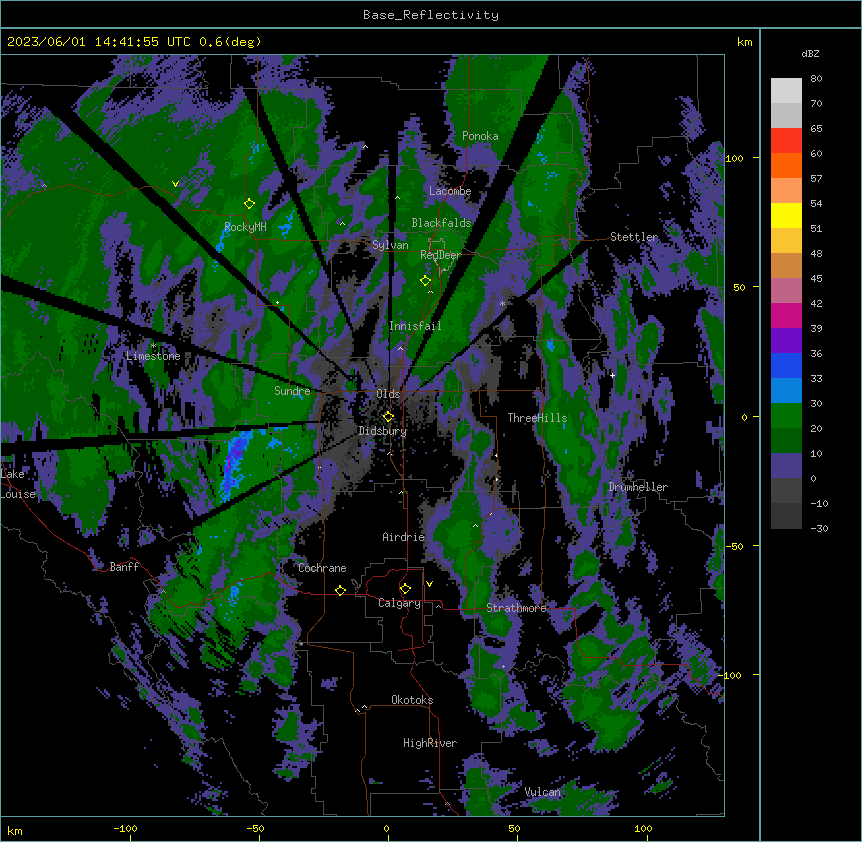Select the Blackfalds map label
Image resolution: width=862 pixels, height=842 pixels.
pos(441,223)
